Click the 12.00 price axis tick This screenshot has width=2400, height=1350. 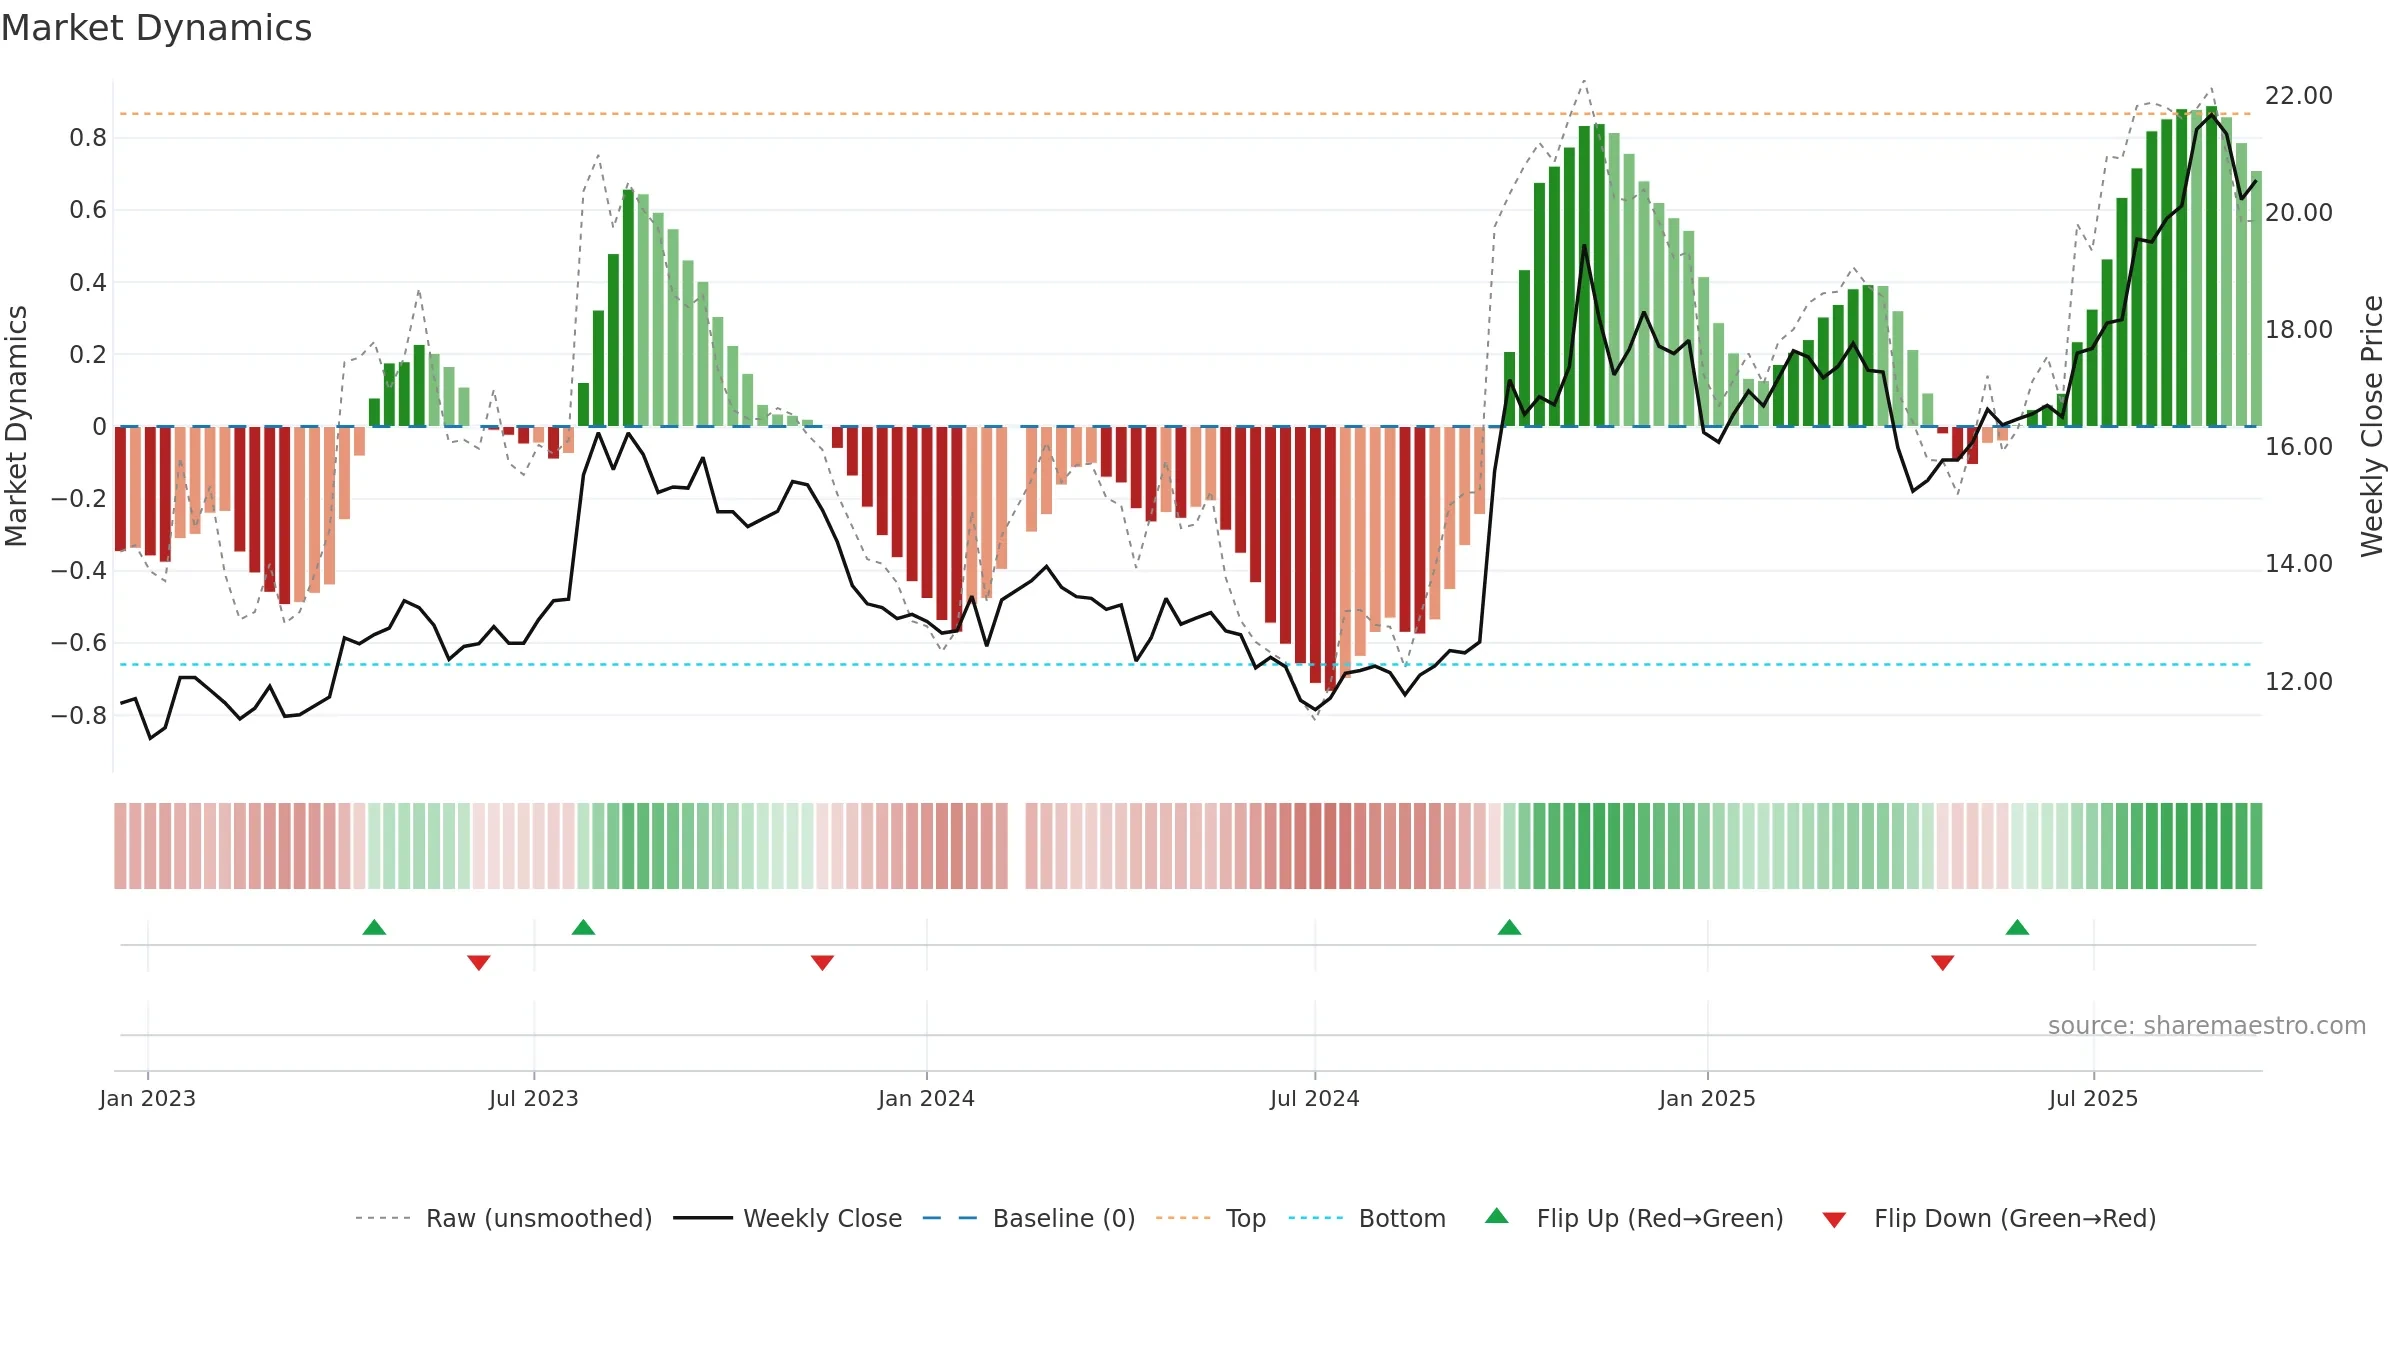pyautogui.click(x=2298, y=681)
